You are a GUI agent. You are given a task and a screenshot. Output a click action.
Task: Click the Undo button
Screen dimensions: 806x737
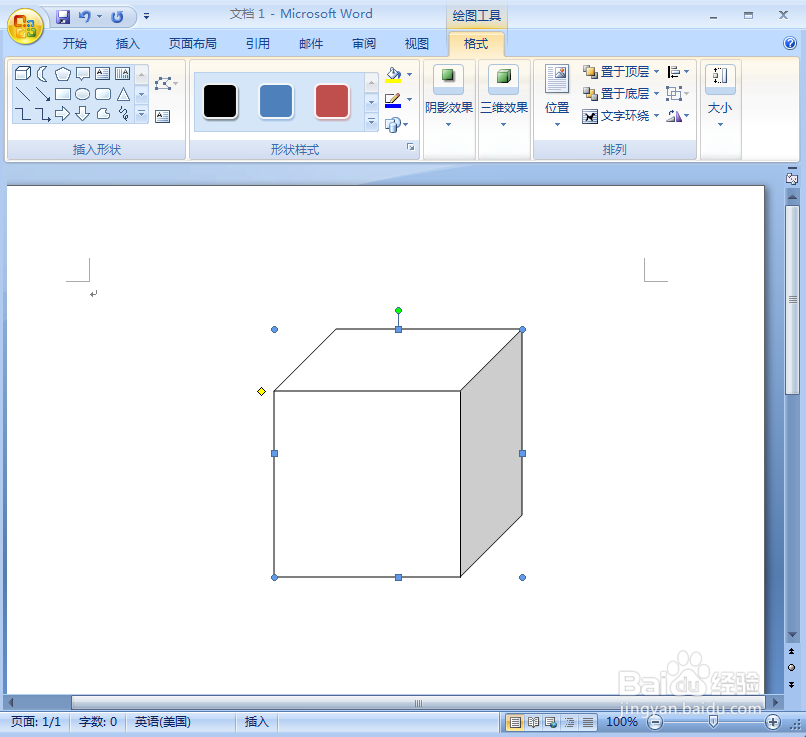(x=84, y=17)
